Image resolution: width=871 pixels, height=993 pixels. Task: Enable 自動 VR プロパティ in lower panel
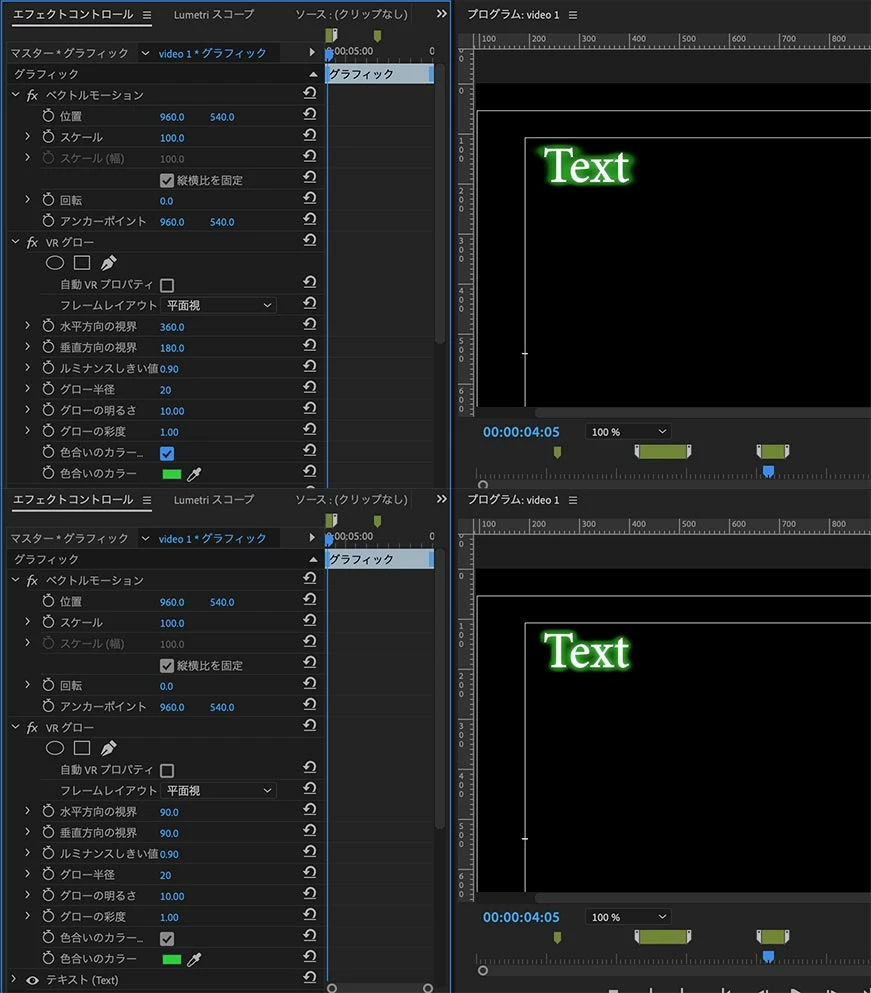pos(167,771)
